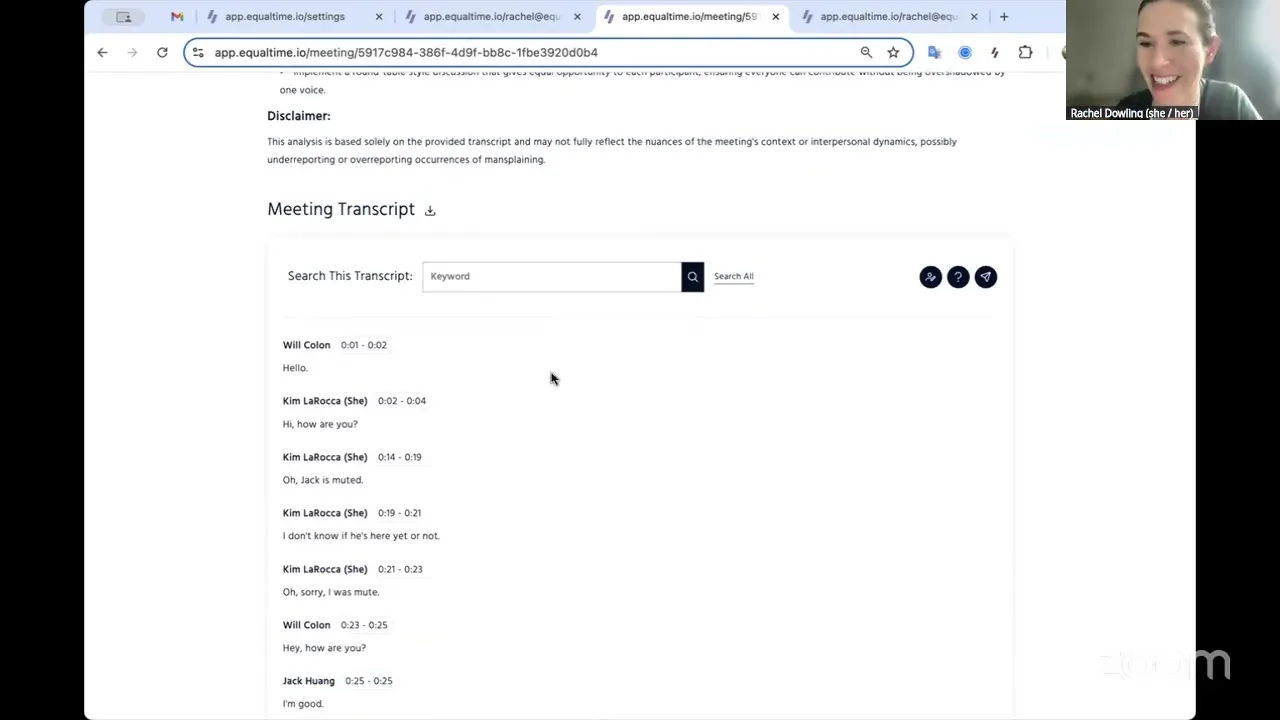Click the browser address bar URL
1280x720 pixels.
click(x=406, y=52)
